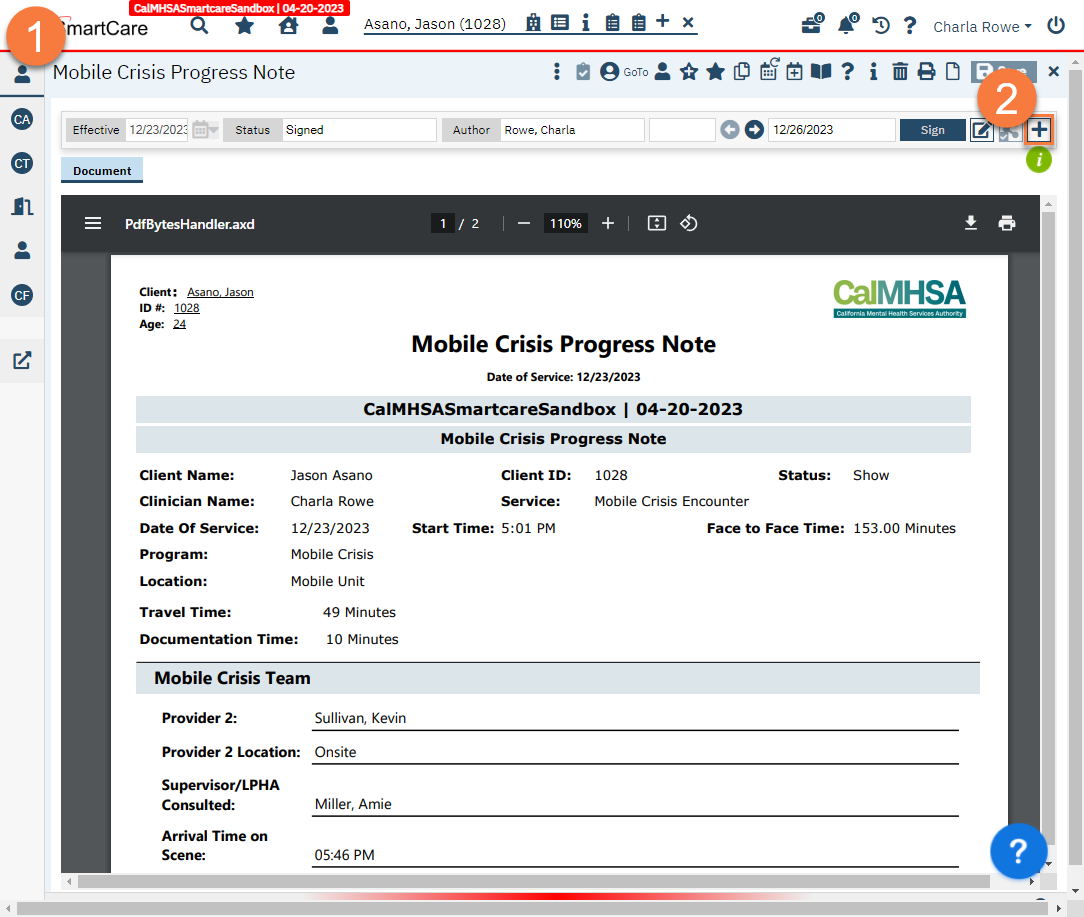Open the Asano, Jason client link

click(436, 23)
